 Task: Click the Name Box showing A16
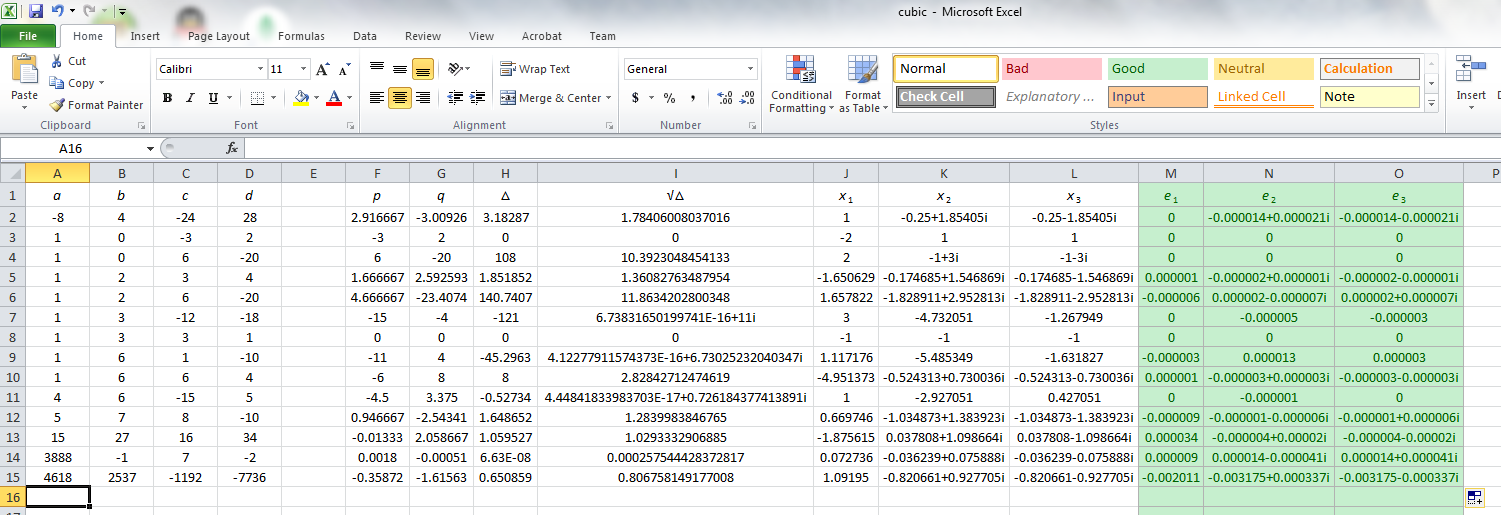72,148
